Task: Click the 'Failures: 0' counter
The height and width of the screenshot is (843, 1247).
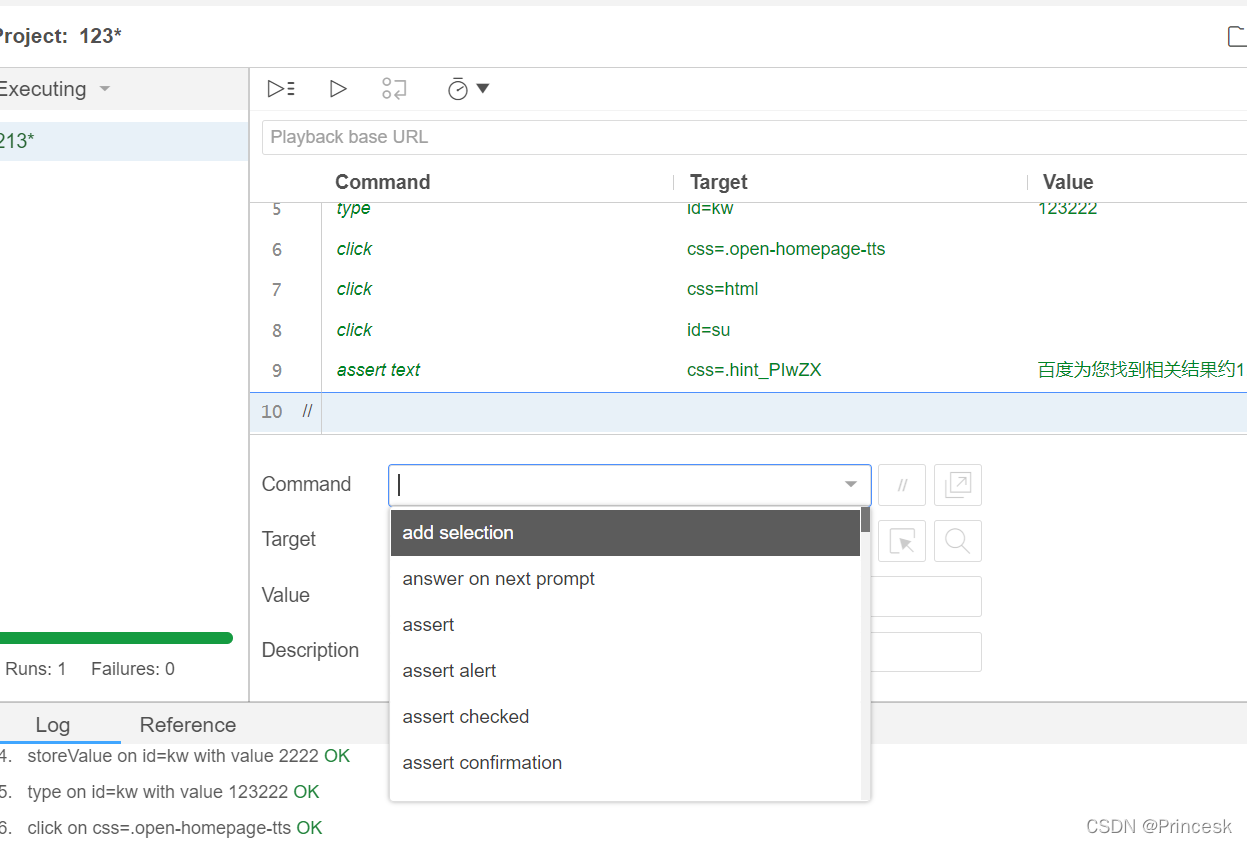Action: 133,669
